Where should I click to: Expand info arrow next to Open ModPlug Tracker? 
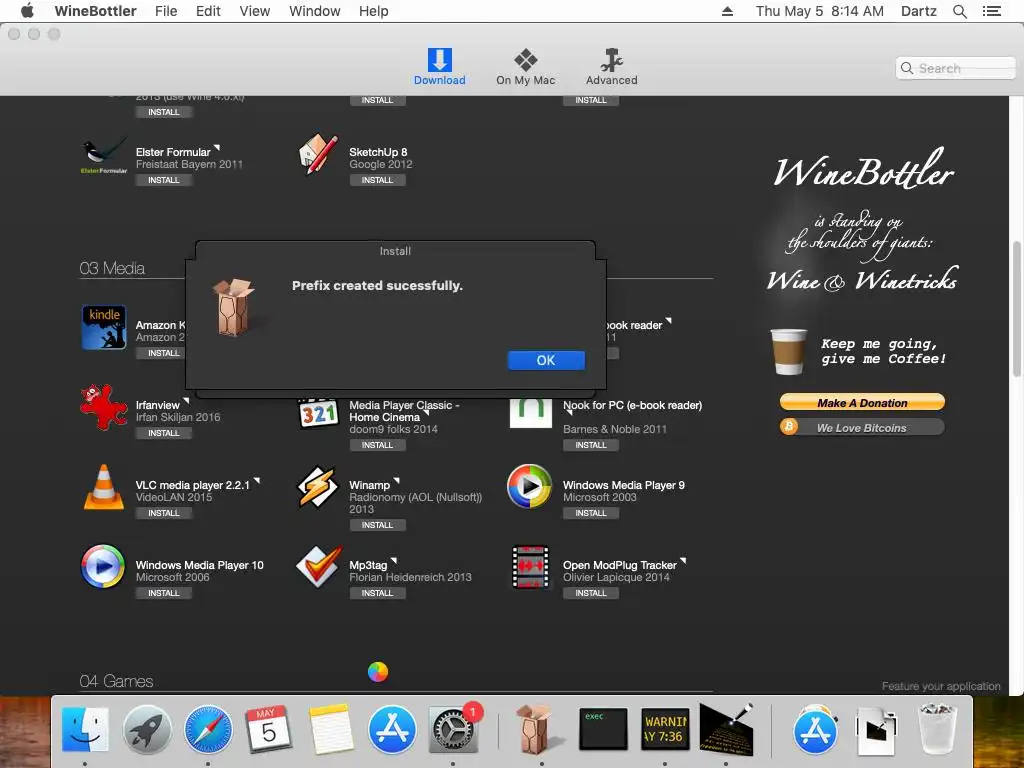point(683,561)
